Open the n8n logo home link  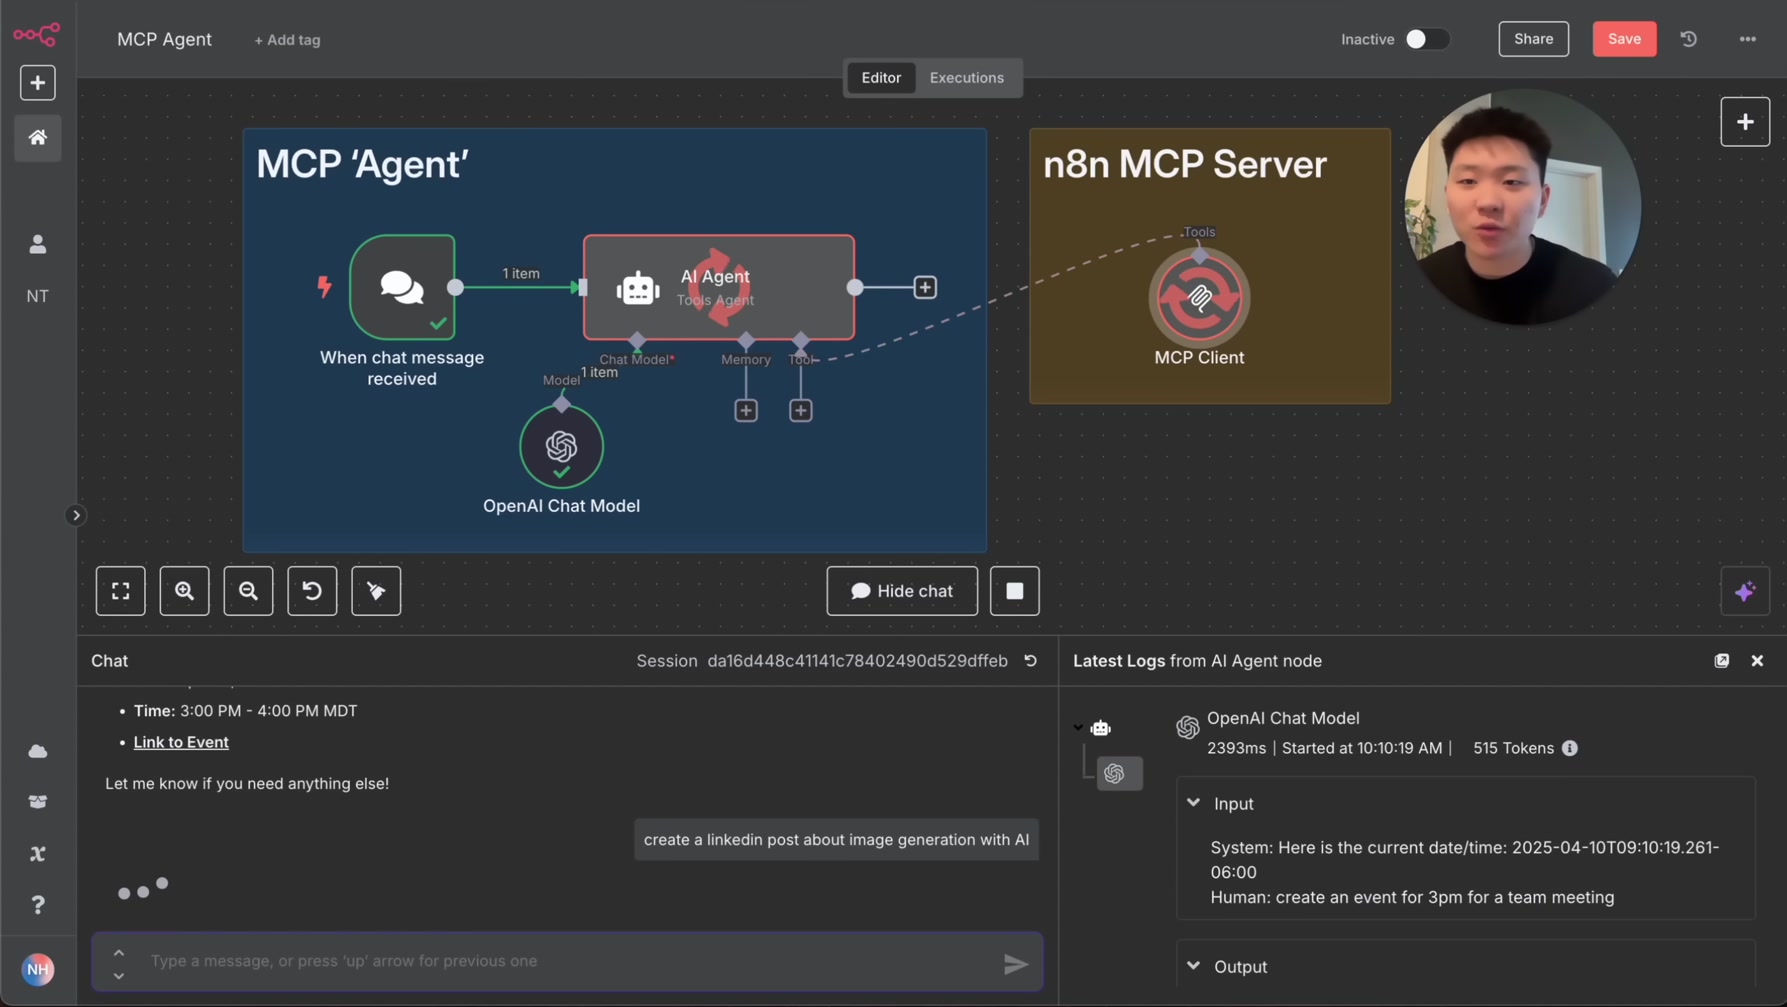37,35
